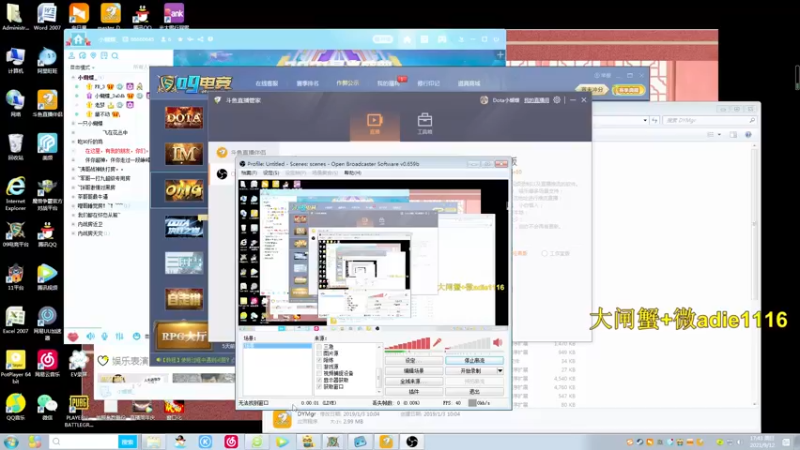Open Word 2007 desktop shortcut
This screenshot has width=800, height=450.
tap(47, 16)
